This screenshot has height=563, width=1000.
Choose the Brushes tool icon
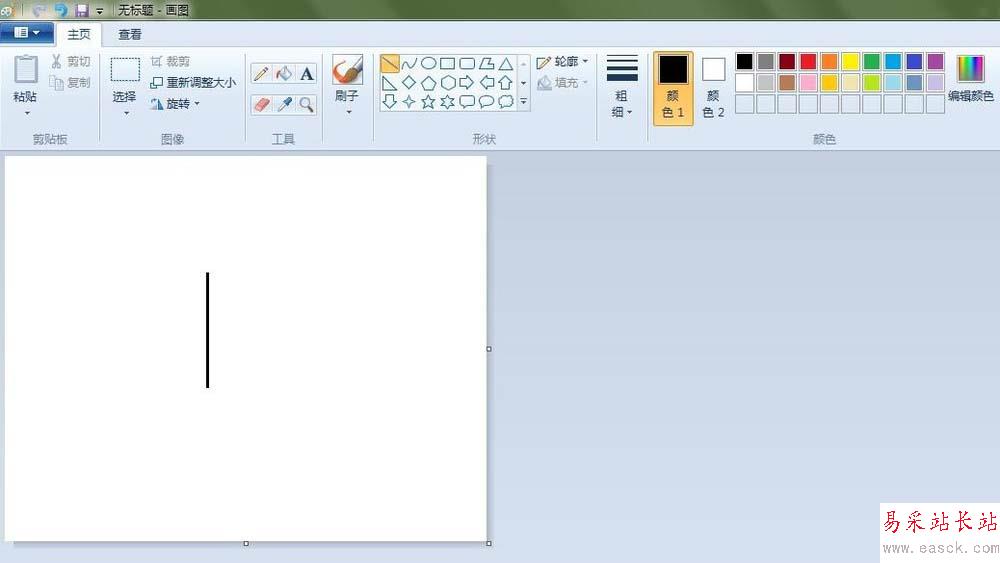point(348,70)
